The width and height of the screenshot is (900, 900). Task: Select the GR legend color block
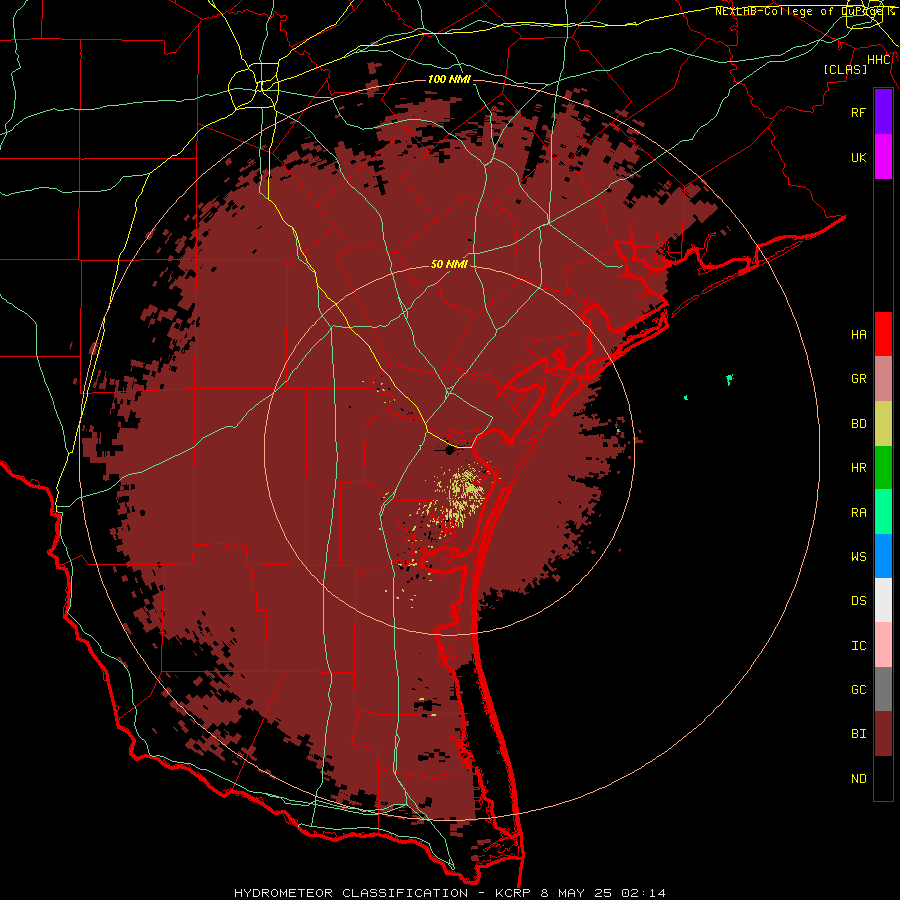[883, 379]
